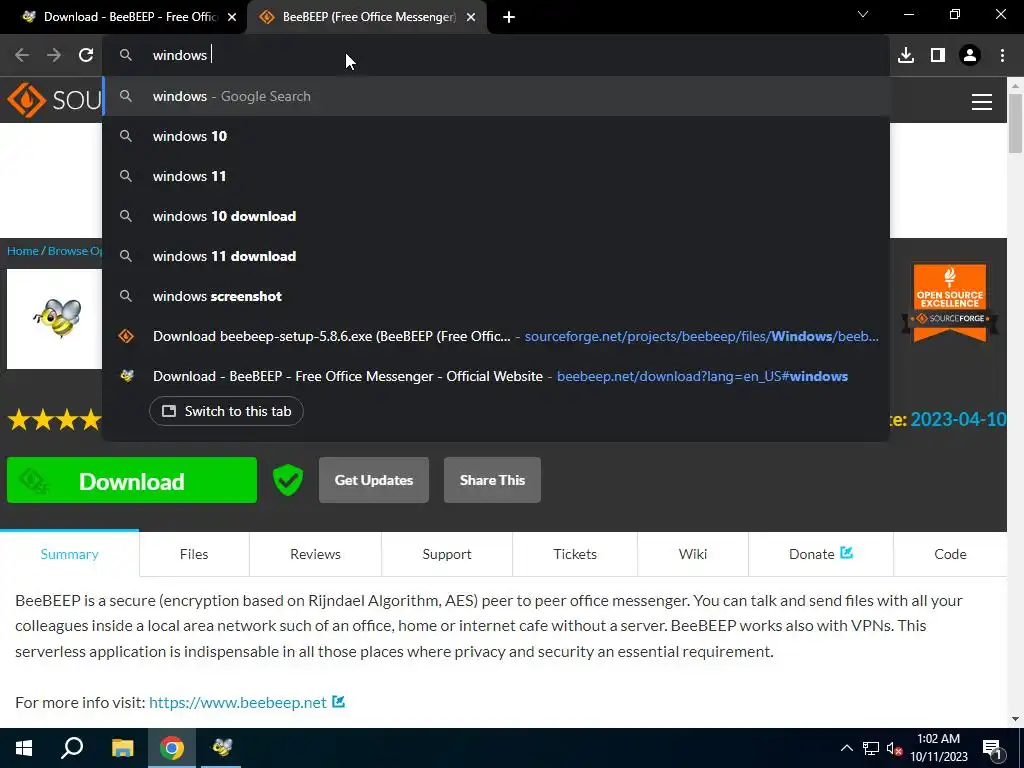
Task: Pick the 'windows 10' suggestion
Action: point(496,136)
